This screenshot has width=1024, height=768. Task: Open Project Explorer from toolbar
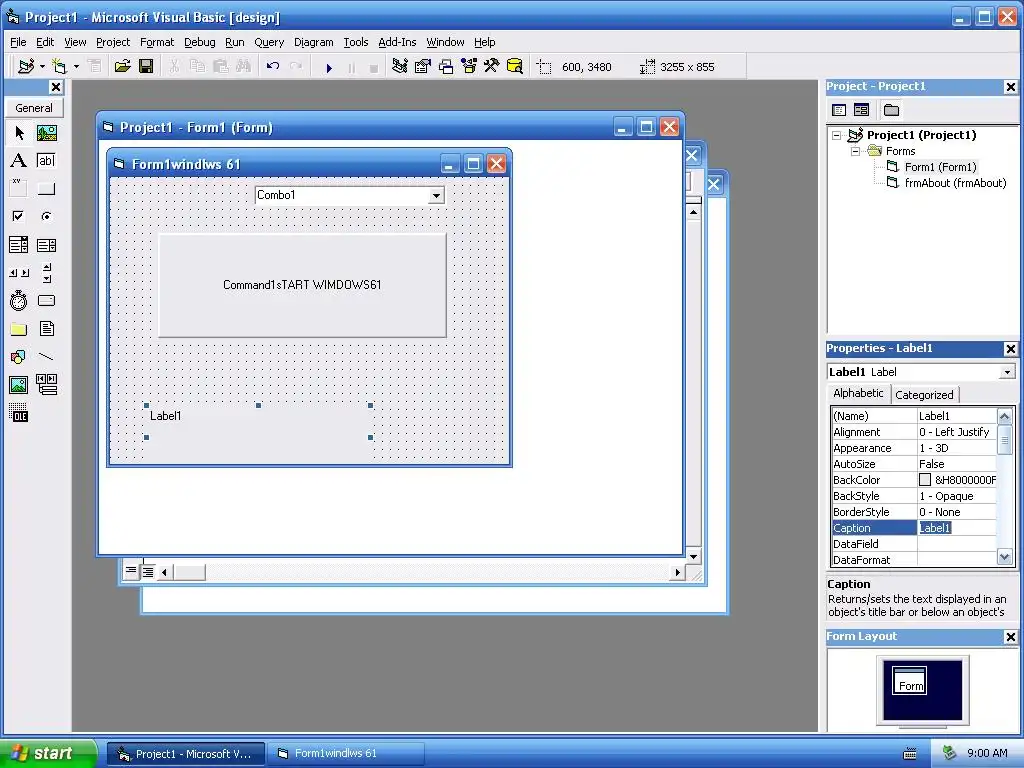[400, 67]
